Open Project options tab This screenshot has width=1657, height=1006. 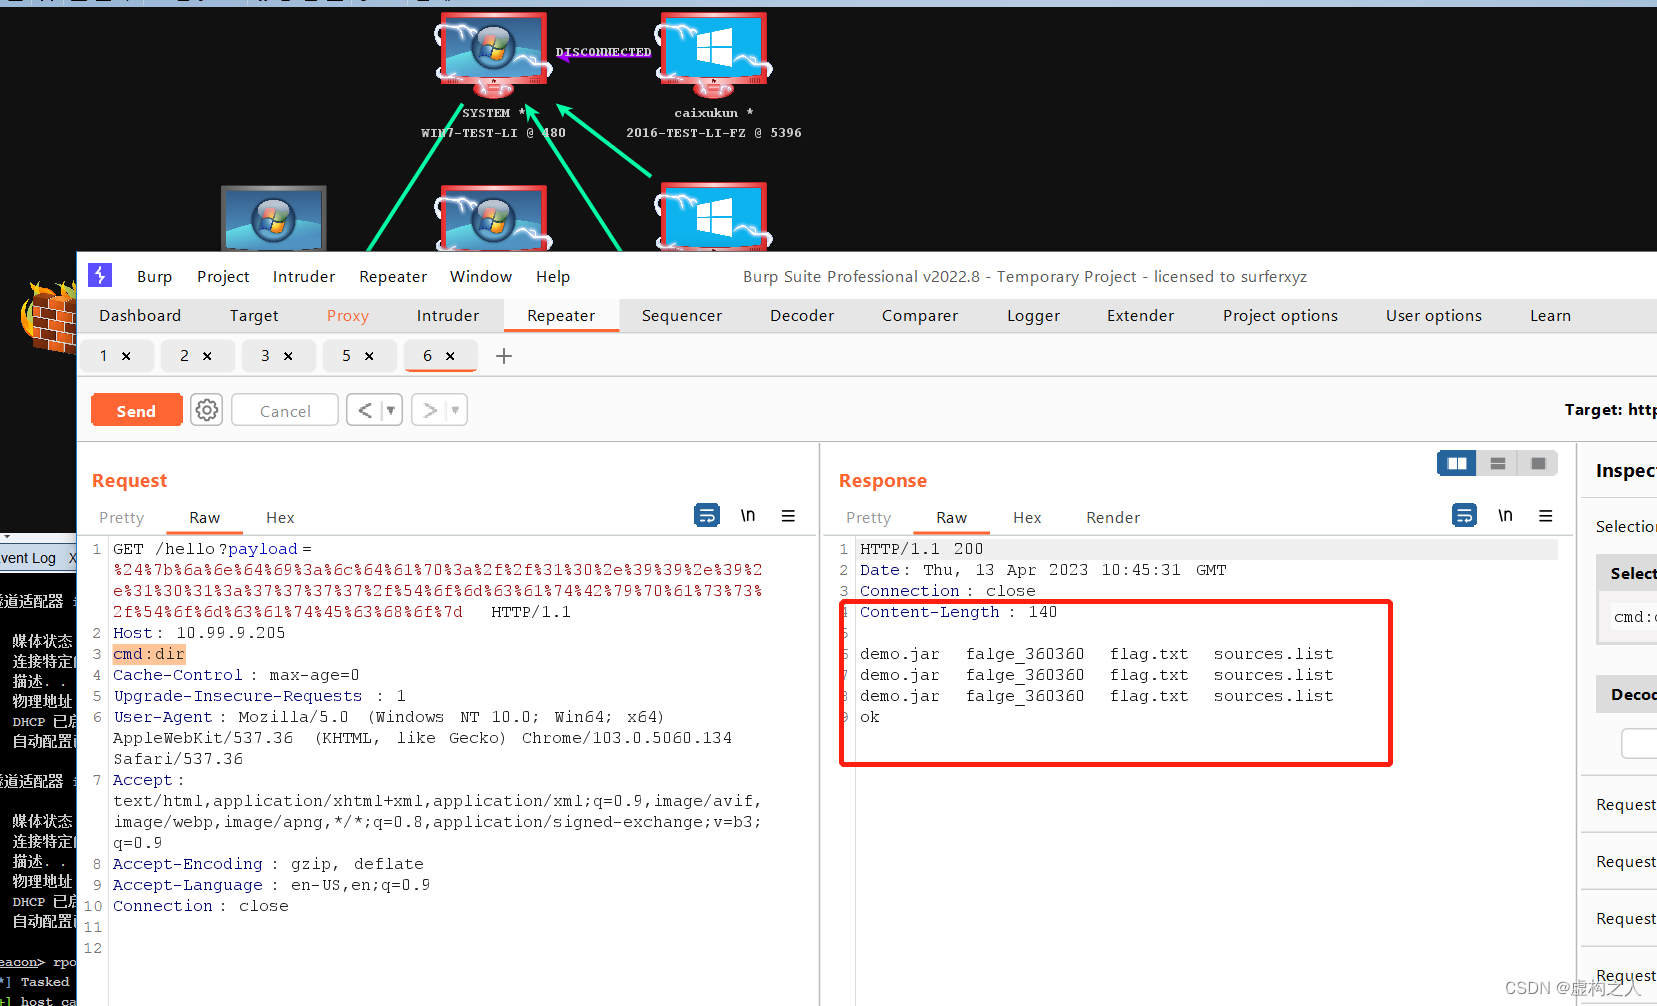(1280, 316)
